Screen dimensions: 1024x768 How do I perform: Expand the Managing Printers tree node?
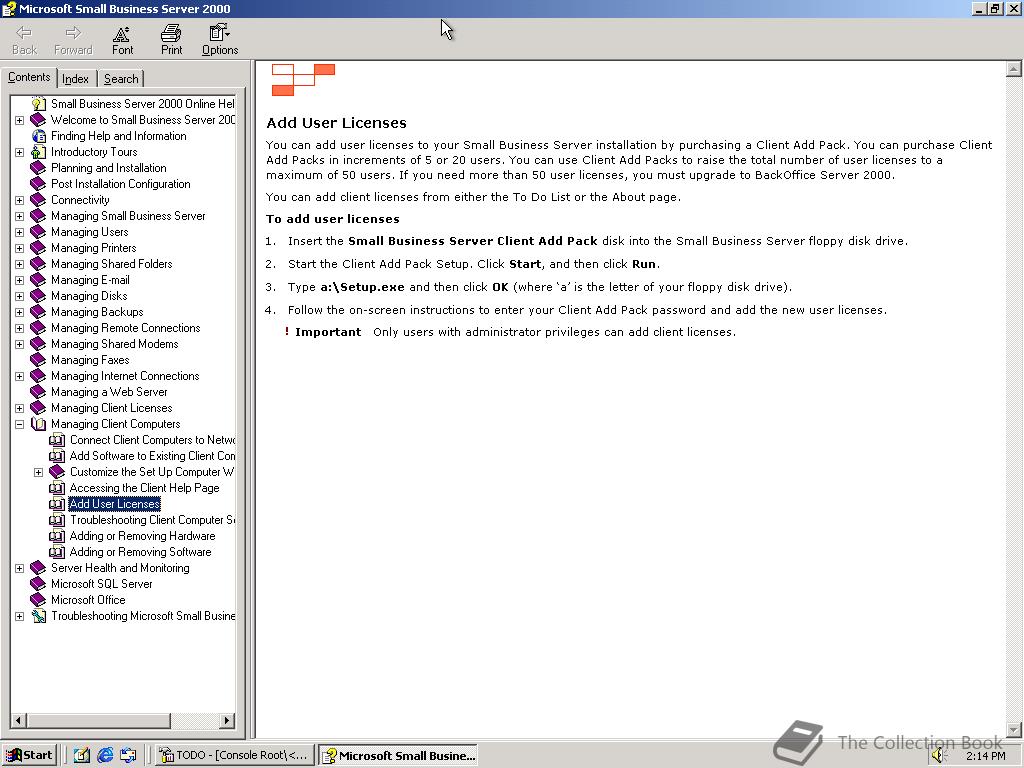pos(20,248)
